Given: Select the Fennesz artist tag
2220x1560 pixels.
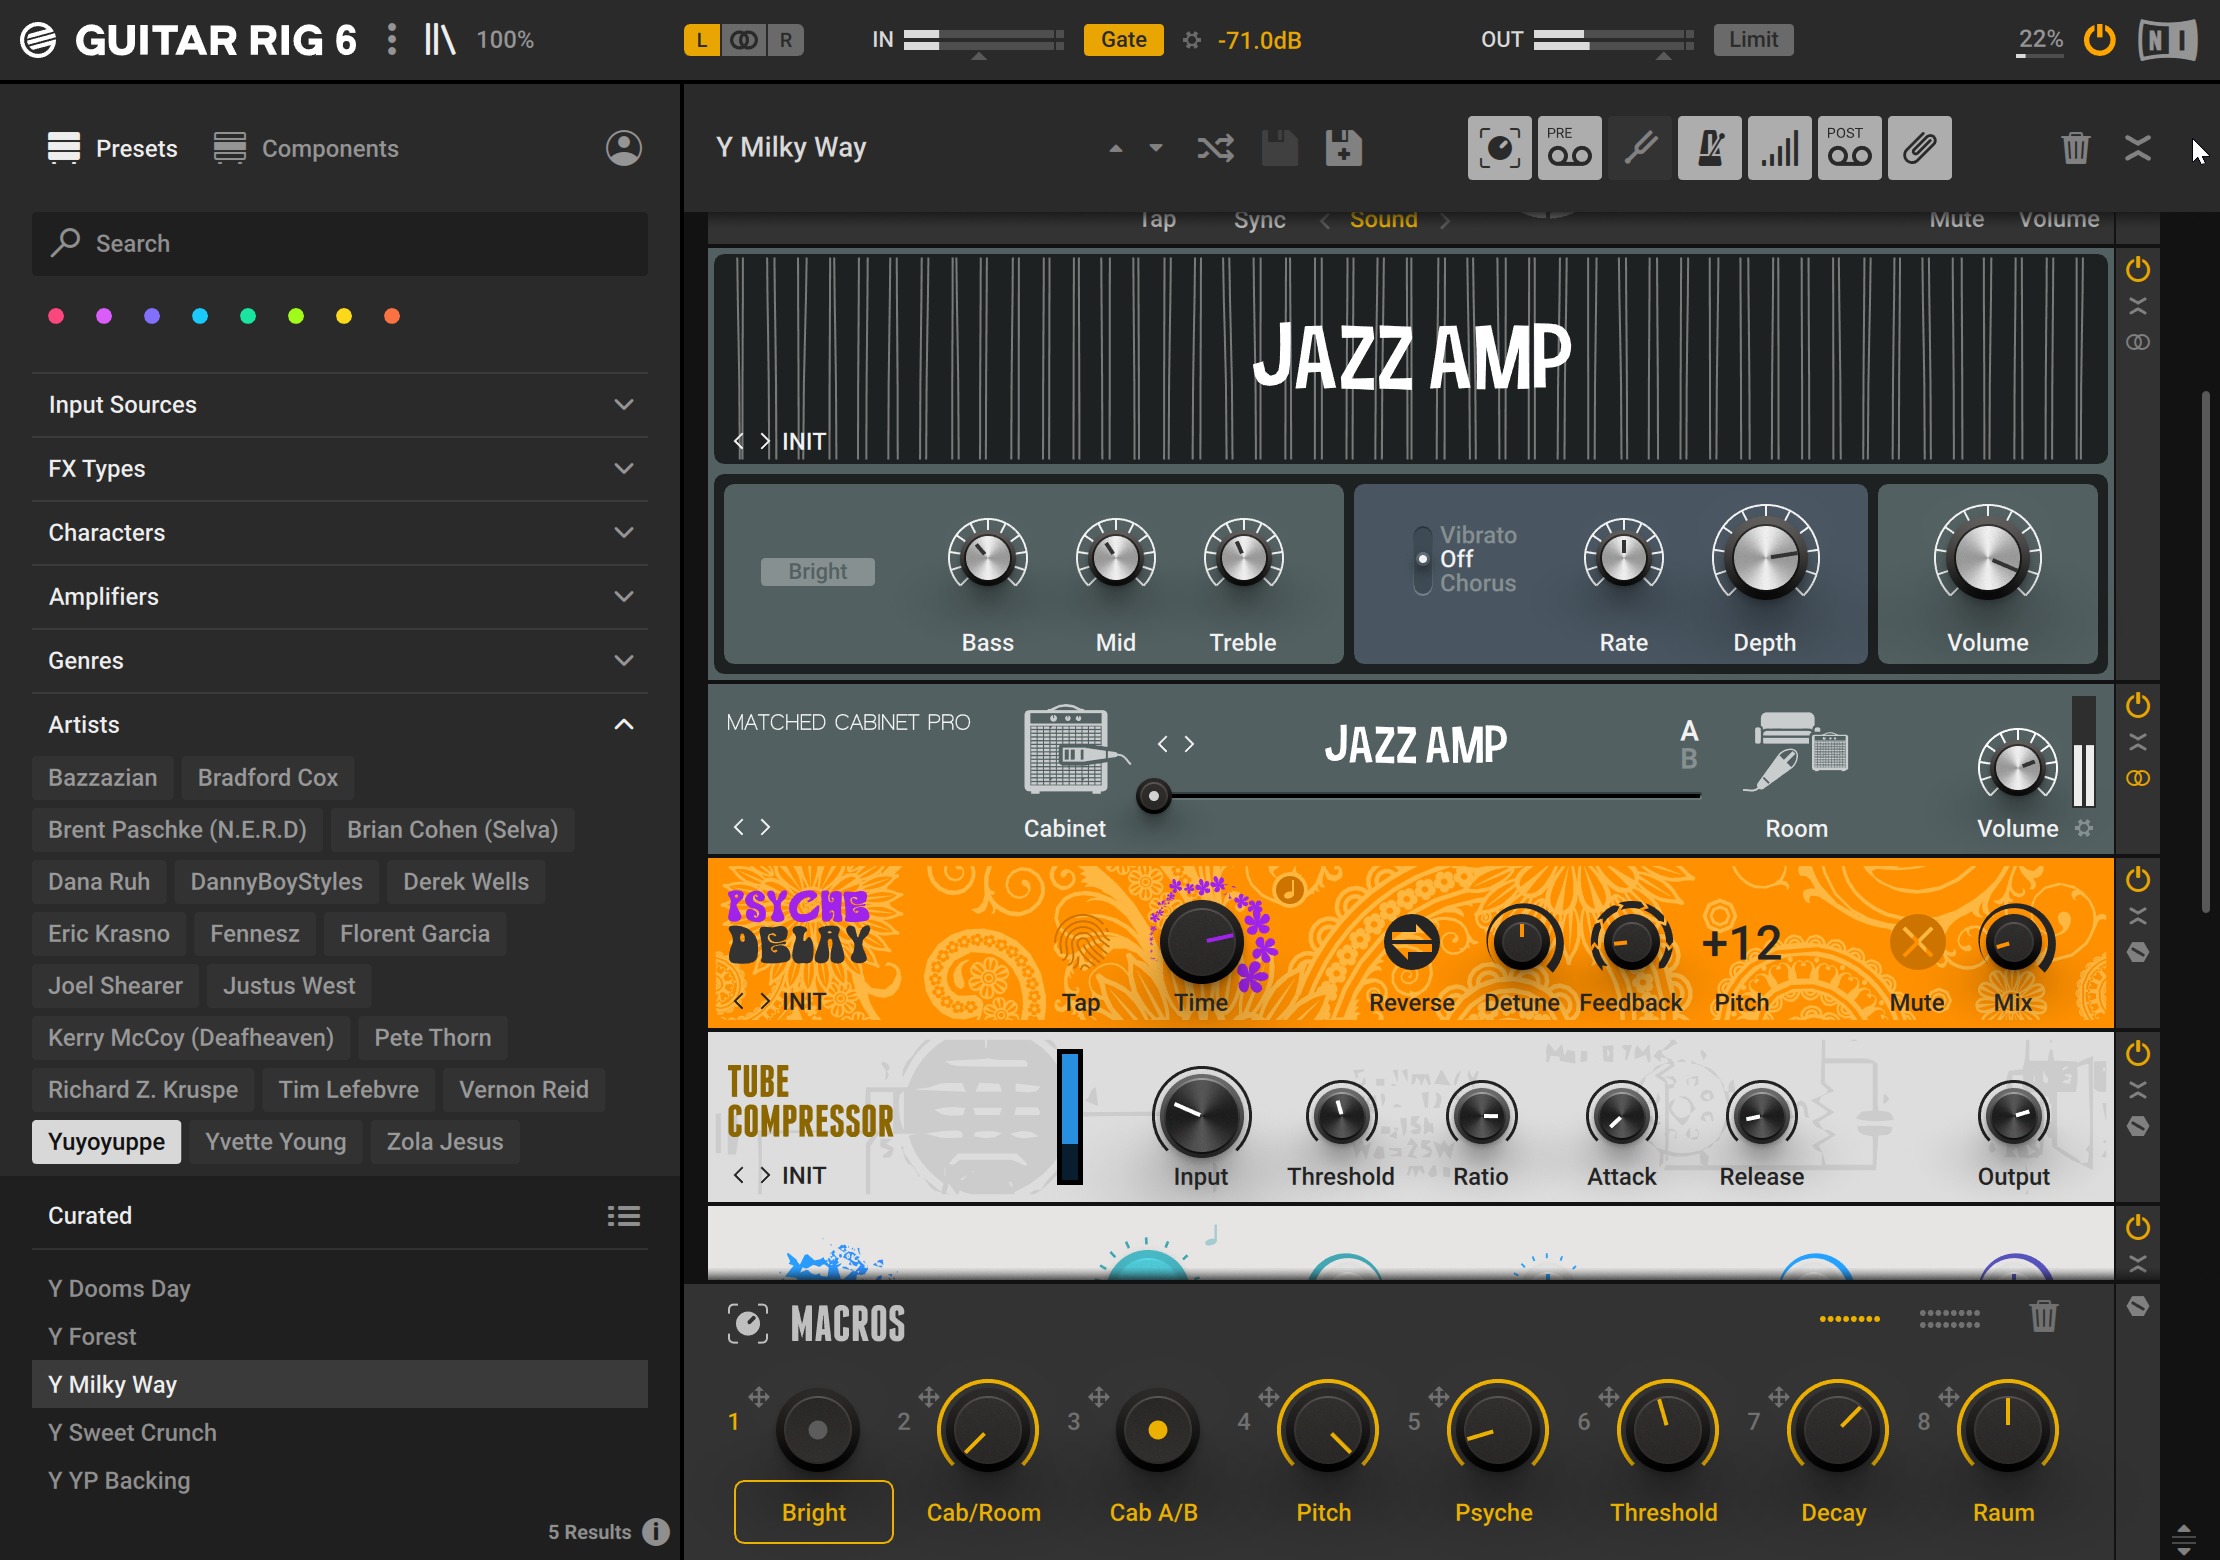Looking at the screenshot, I should [255, 934].
